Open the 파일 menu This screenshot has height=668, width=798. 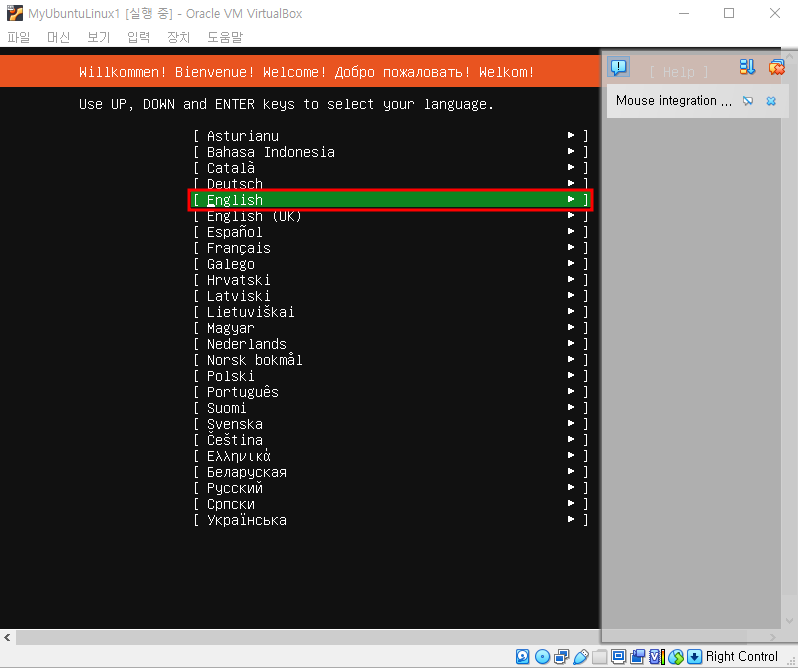click(x=19, y=37)
